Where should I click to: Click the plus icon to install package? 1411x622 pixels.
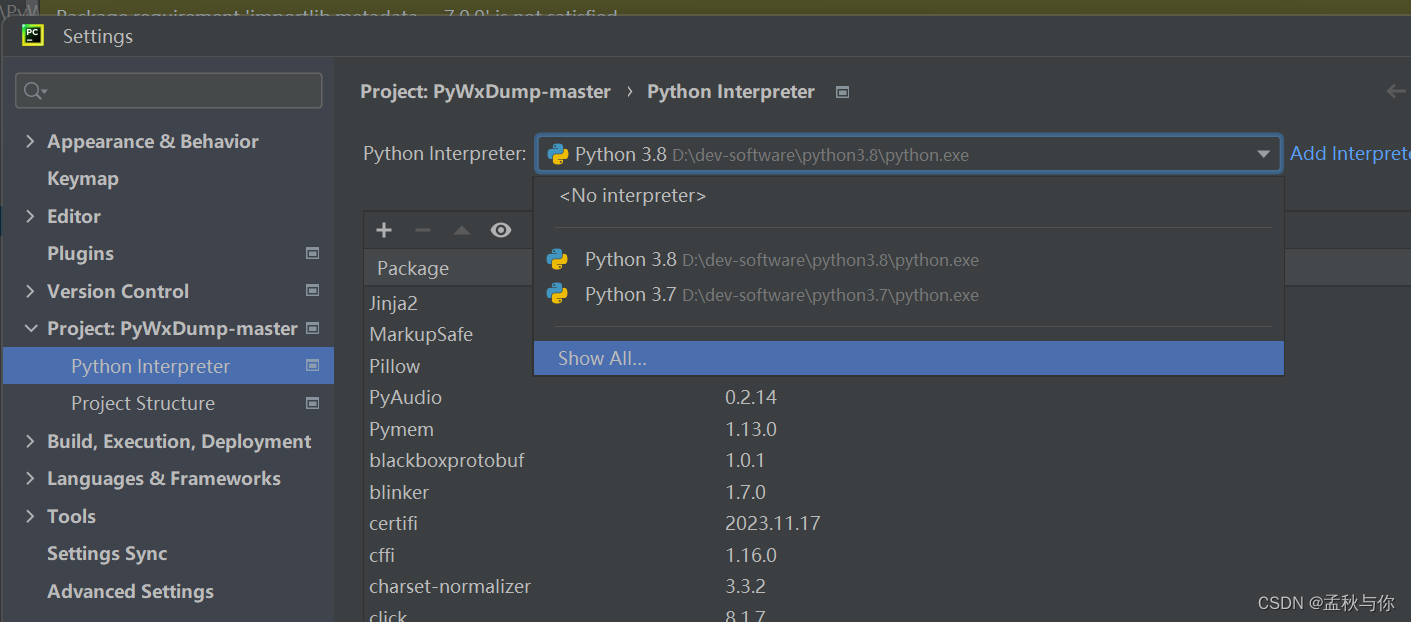pyautogui.click(x=384, y=230)
